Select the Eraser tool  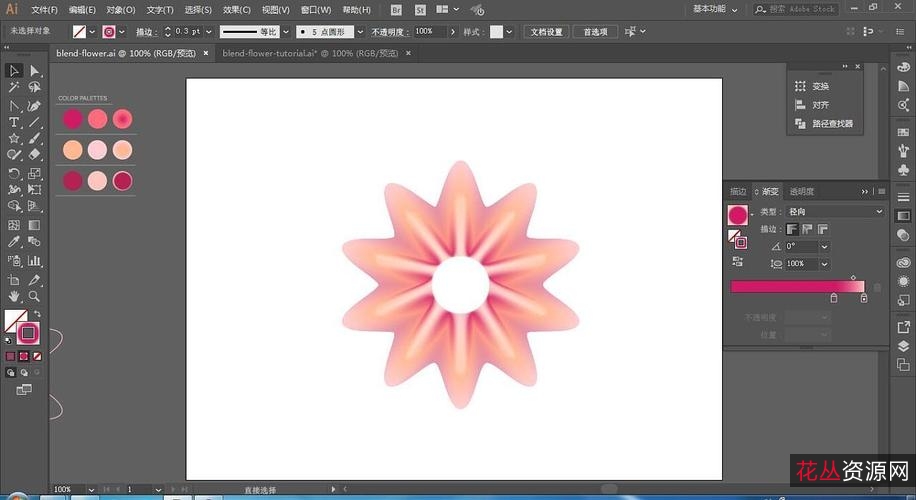pos(34,155)
